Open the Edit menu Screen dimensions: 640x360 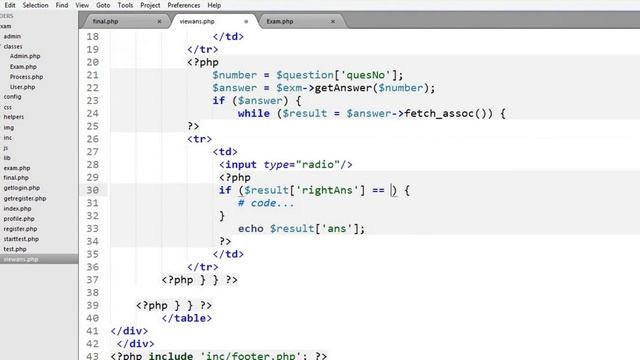pyautogui.click(x=9, y=5)
